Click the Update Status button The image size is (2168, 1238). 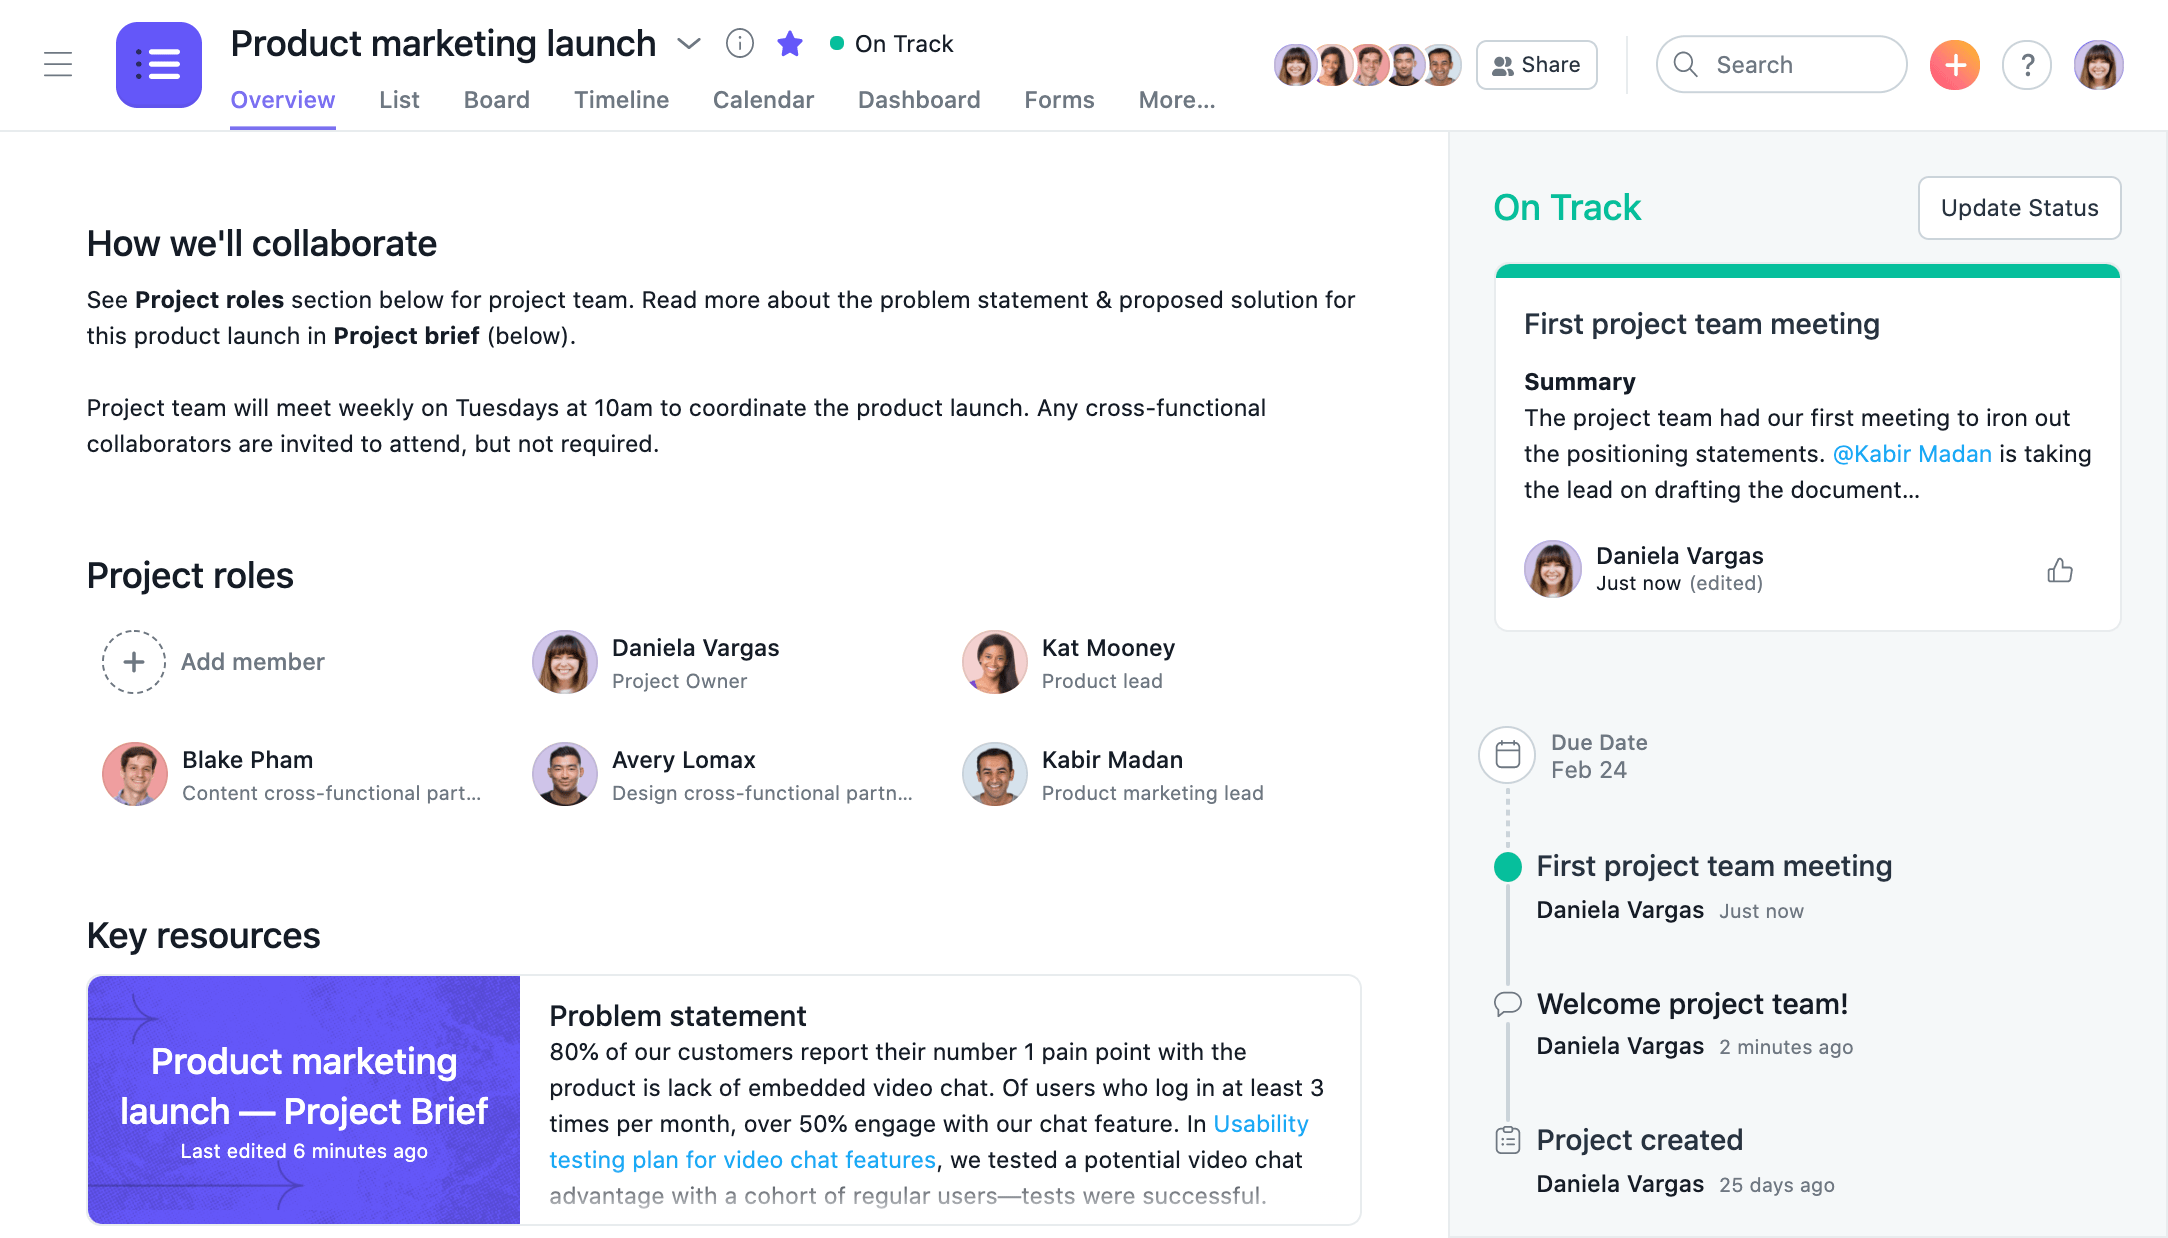pyautogui.click(x=2021, y=206)
